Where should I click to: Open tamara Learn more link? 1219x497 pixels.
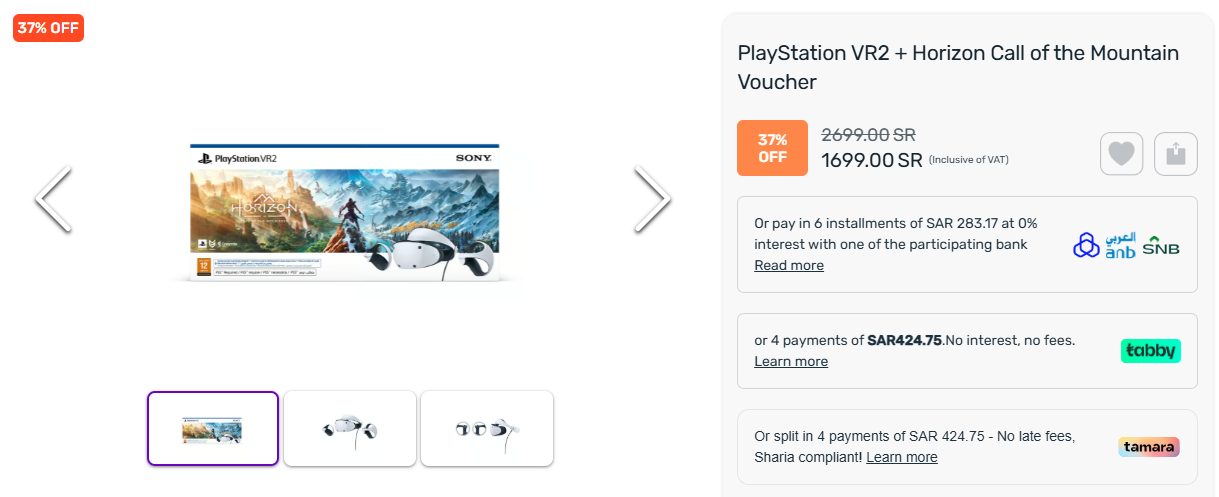[x=902, y=457]
